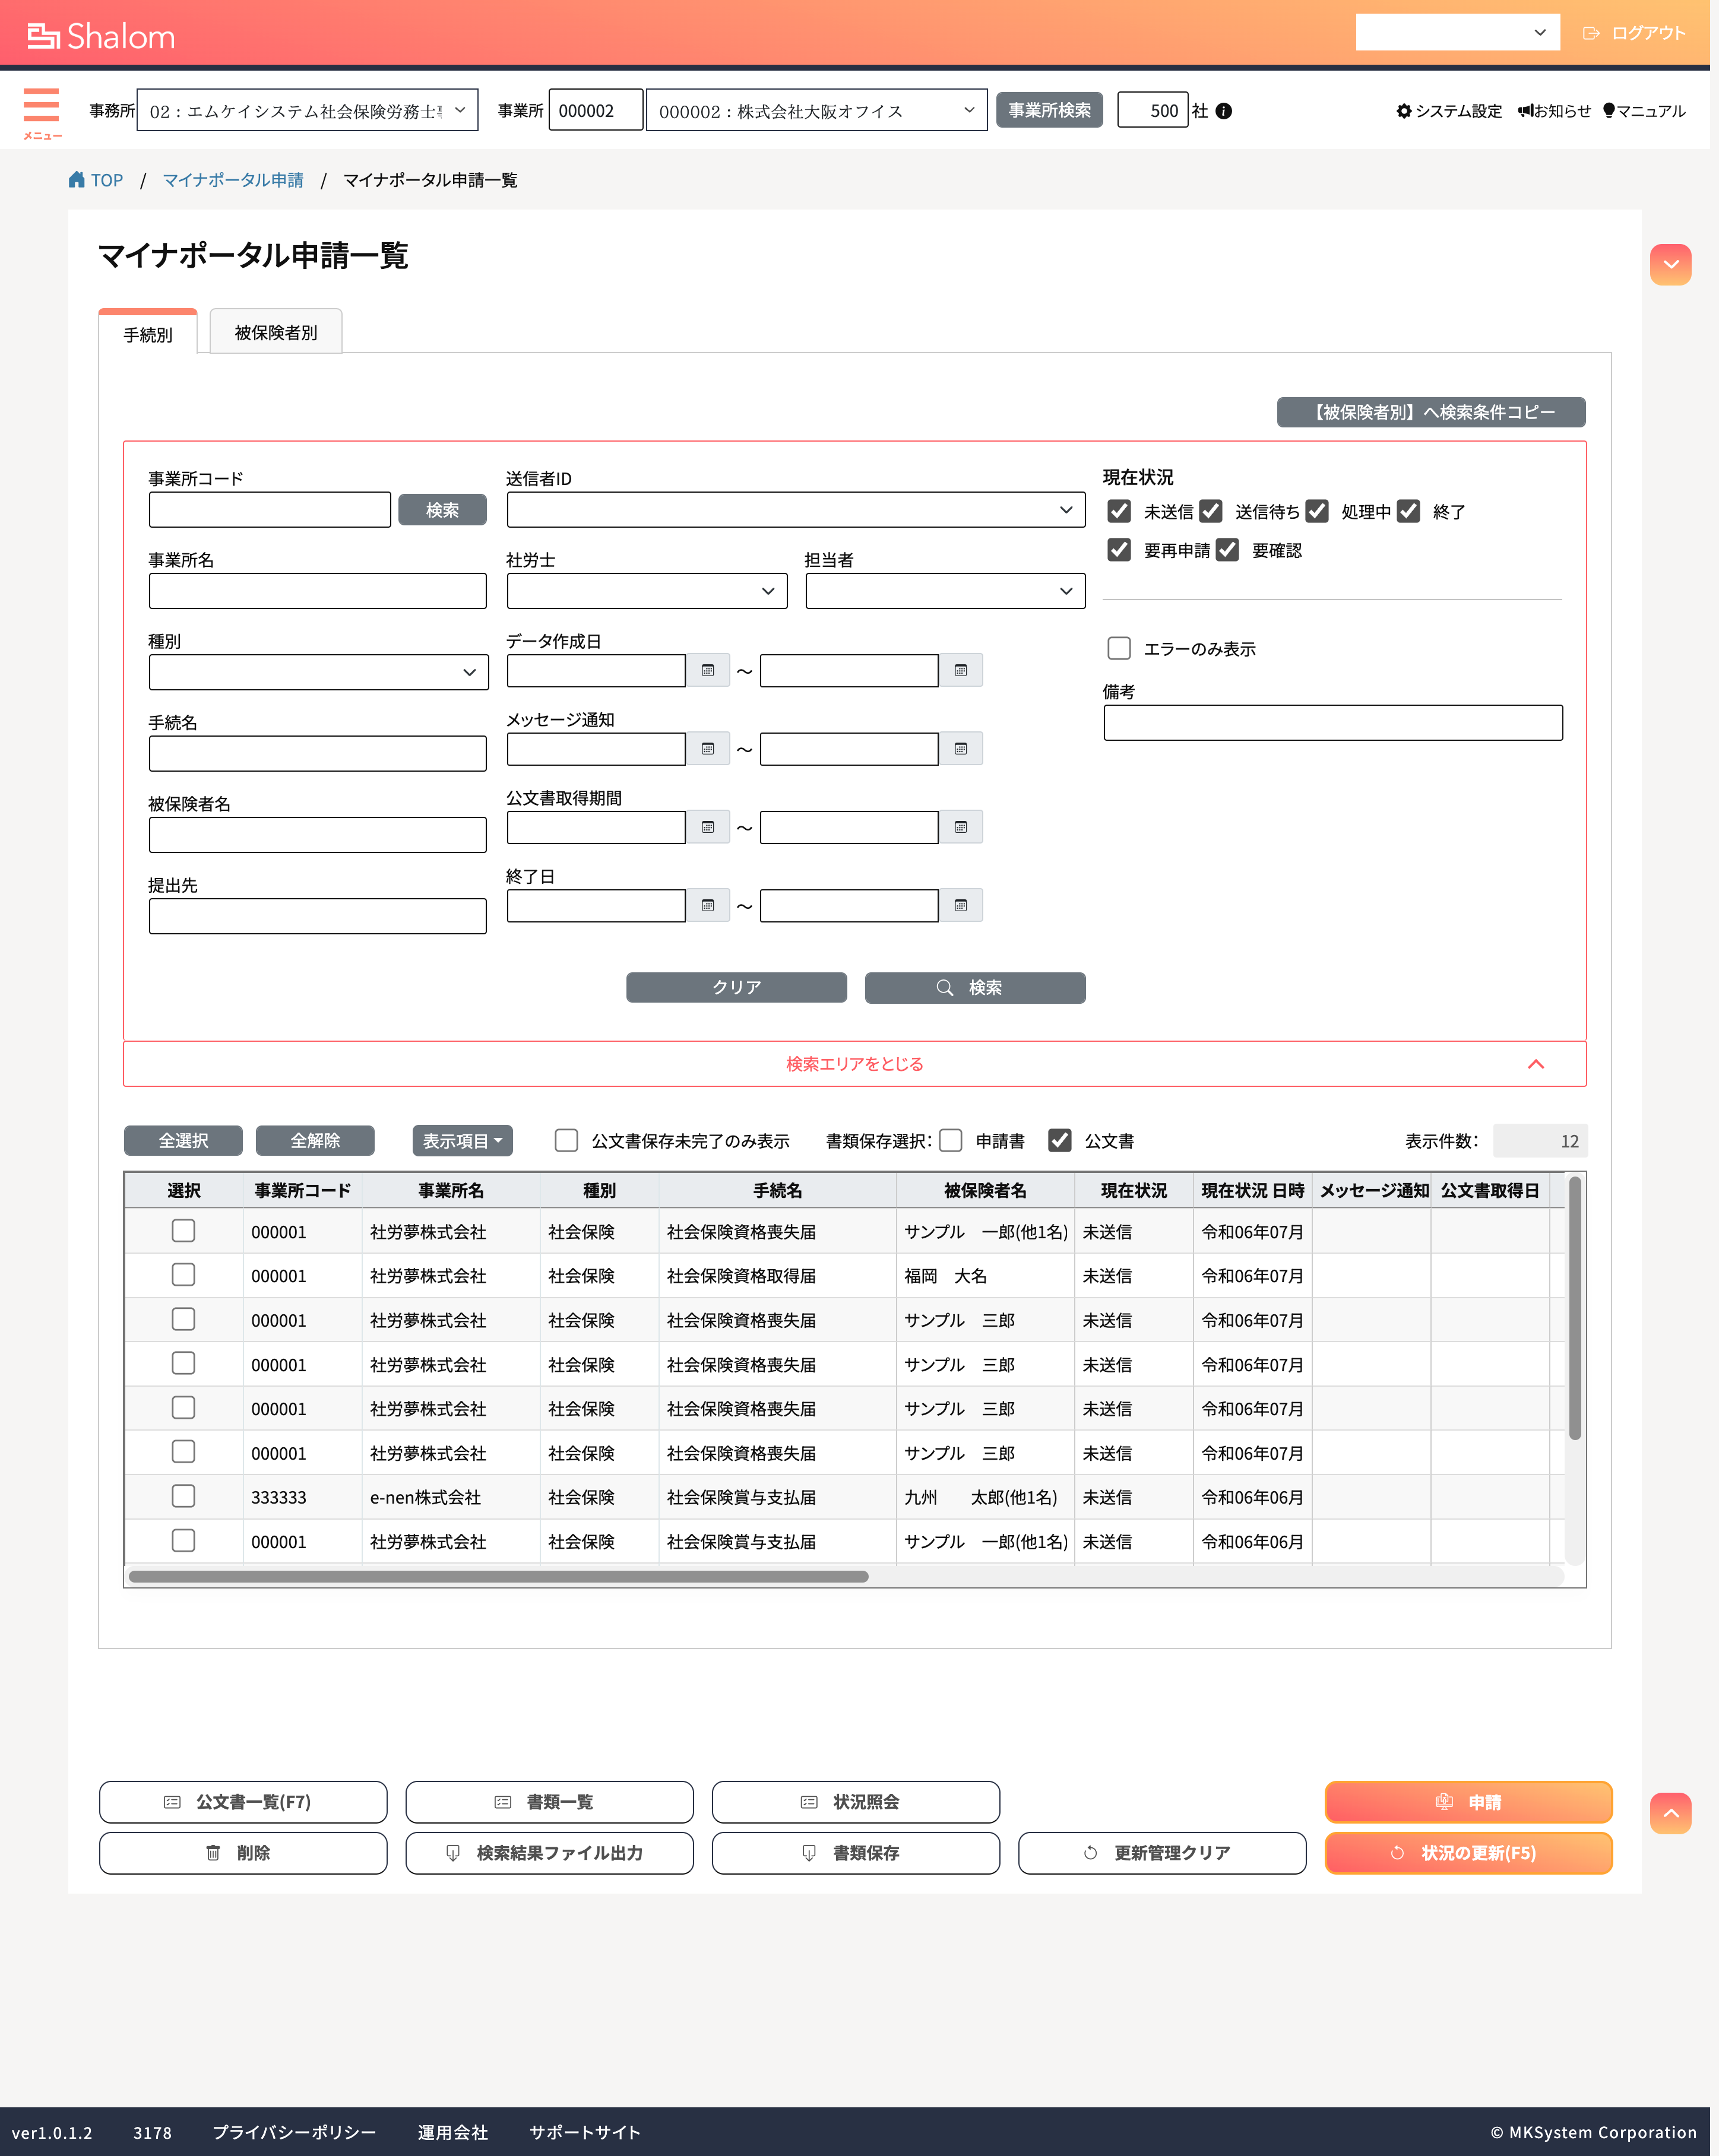Click the TOP home icon
The height and width of the screenshot is (2156, 1719).
tap(77, 180)
